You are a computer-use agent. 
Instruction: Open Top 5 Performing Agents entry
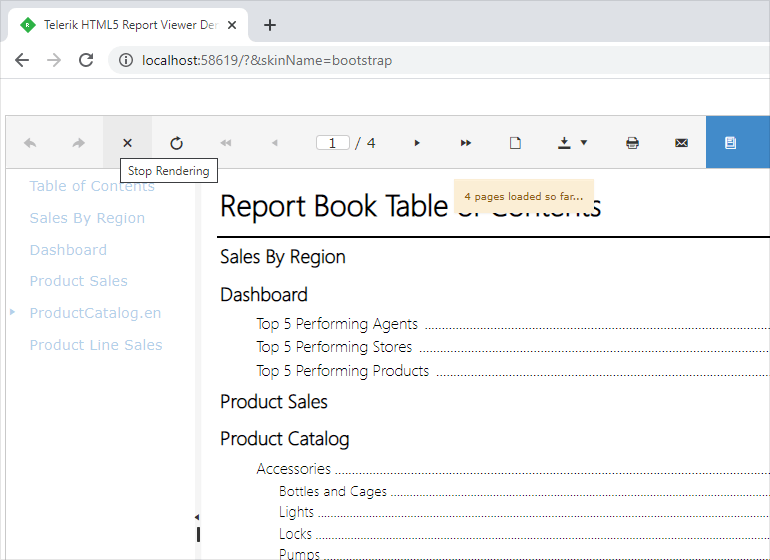point(337,324)
